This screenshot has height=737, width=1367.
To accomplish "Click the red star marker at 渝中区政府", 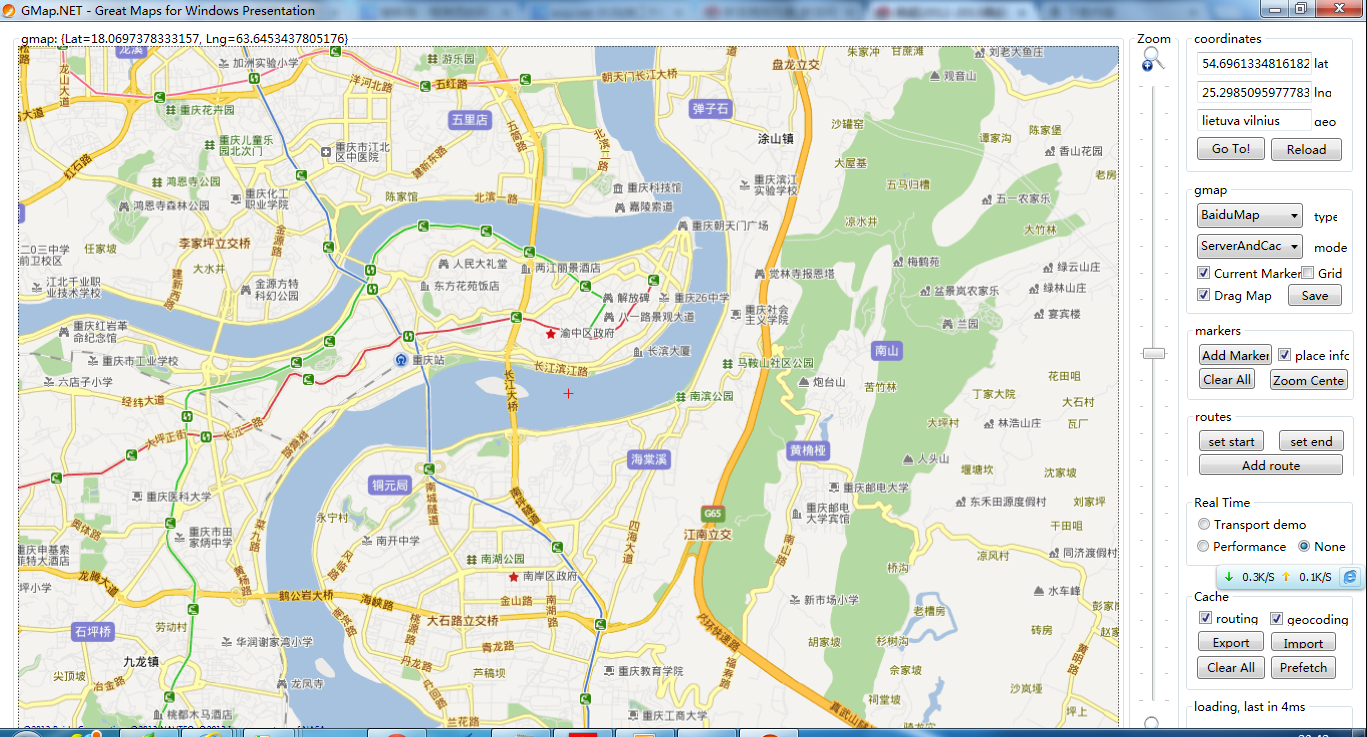I will (550, 333).
